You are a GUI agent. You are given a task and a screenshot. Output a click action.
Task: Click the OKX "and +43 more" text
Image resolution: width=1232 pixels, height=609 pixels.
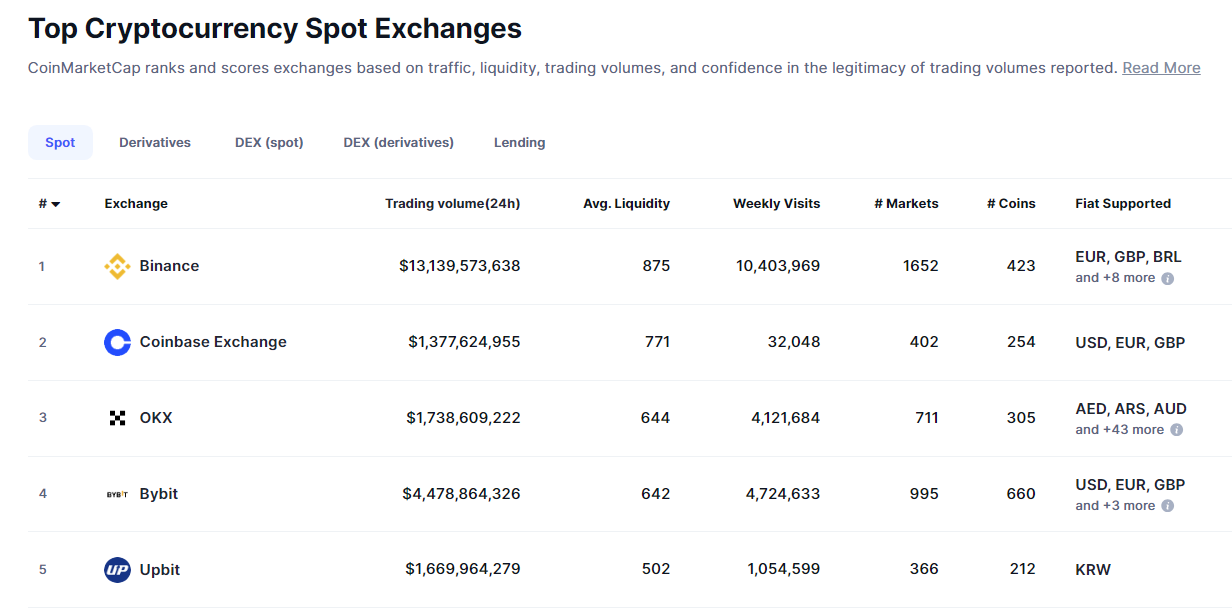click(1120, 430)
